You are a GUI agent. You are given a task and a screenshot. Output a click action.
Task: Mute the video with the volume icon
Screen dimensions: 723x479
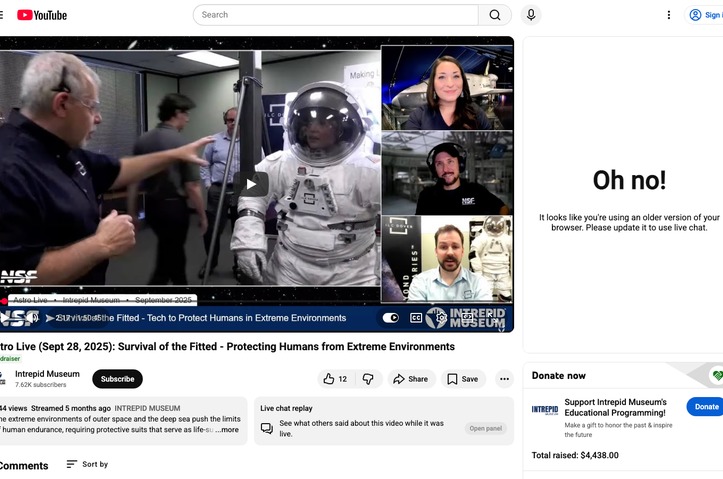click(x=33, y=318)
